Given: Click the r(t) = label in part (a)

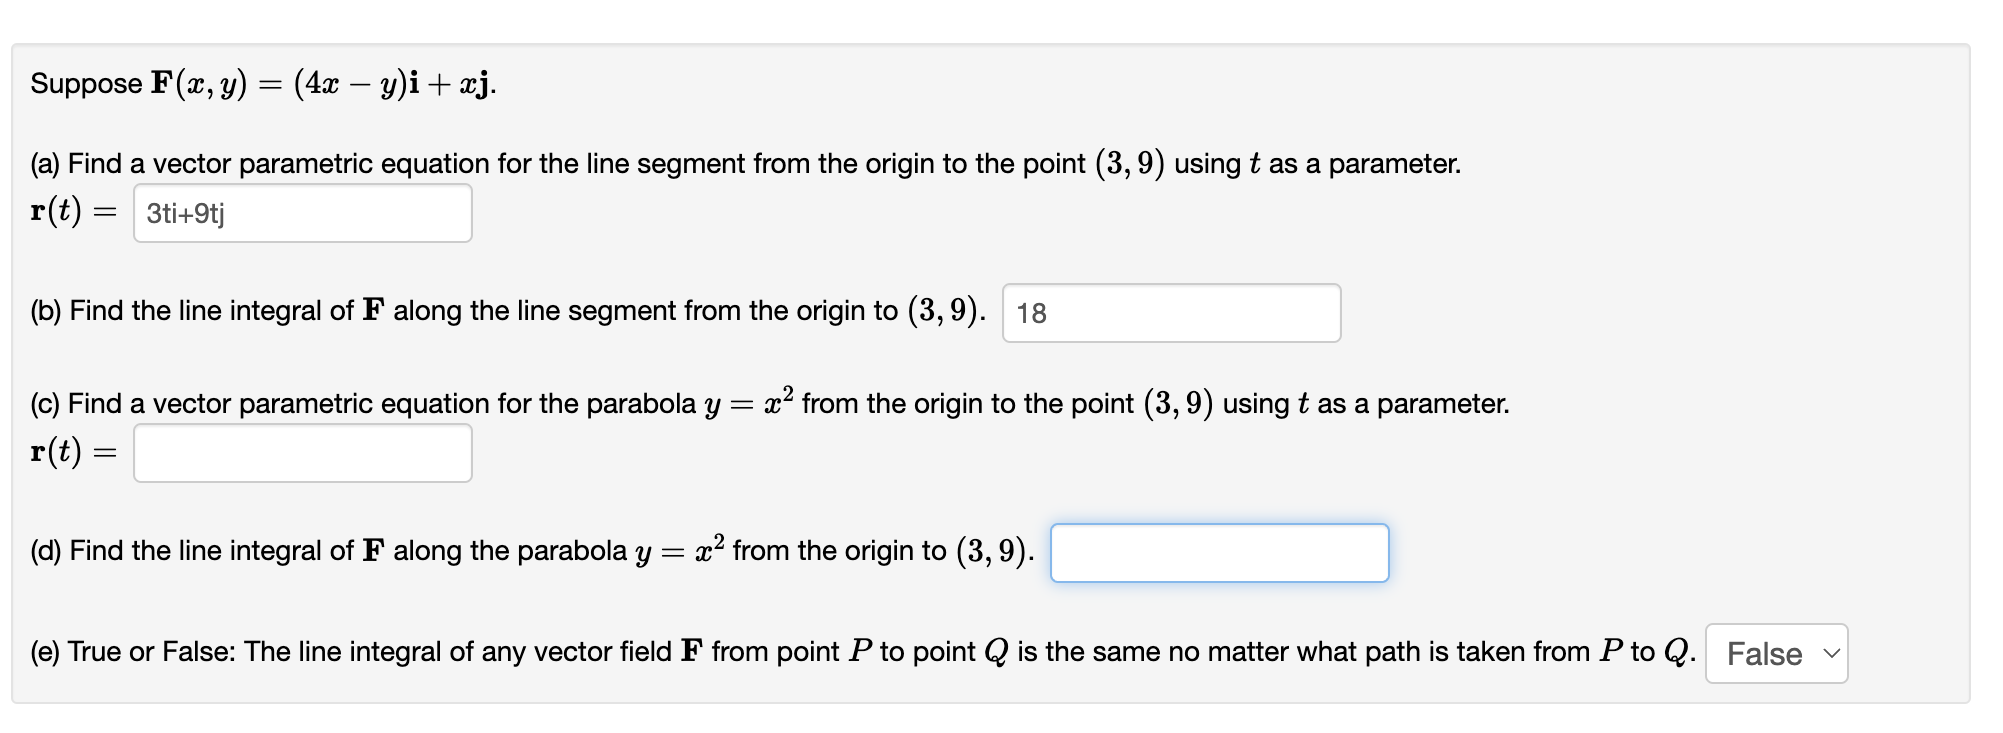Looking at the screenshot, I should (74, 212).
